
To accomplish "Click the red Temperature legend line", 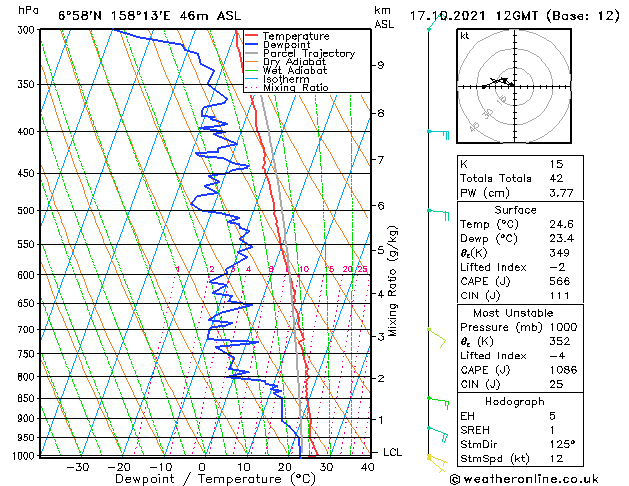I will 251,36.
